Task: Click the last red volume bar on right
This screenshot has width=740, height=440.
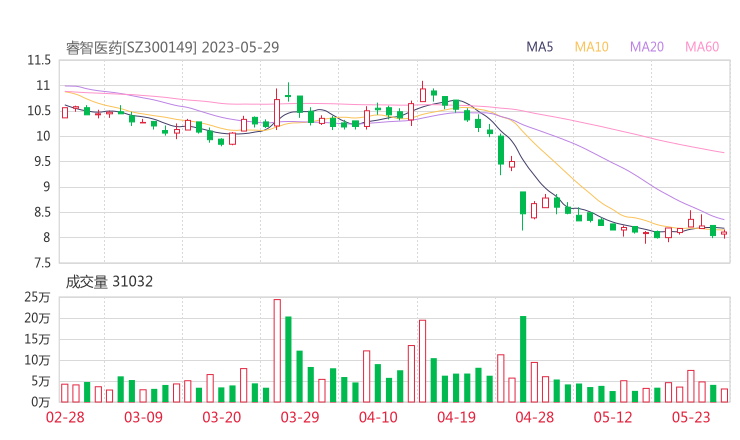Action: pyautogui.click(x=724, y=396)
